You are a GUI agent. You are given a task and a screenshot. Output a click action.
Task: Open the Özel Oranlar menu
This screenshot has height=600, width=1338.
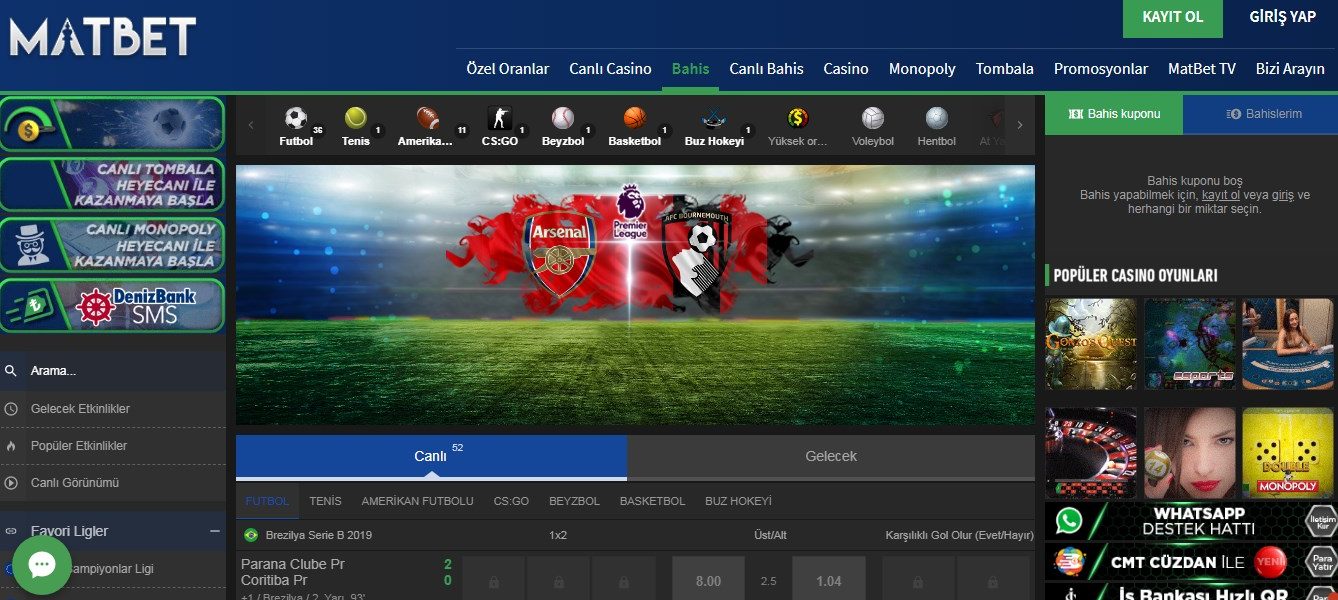[508, 69]
